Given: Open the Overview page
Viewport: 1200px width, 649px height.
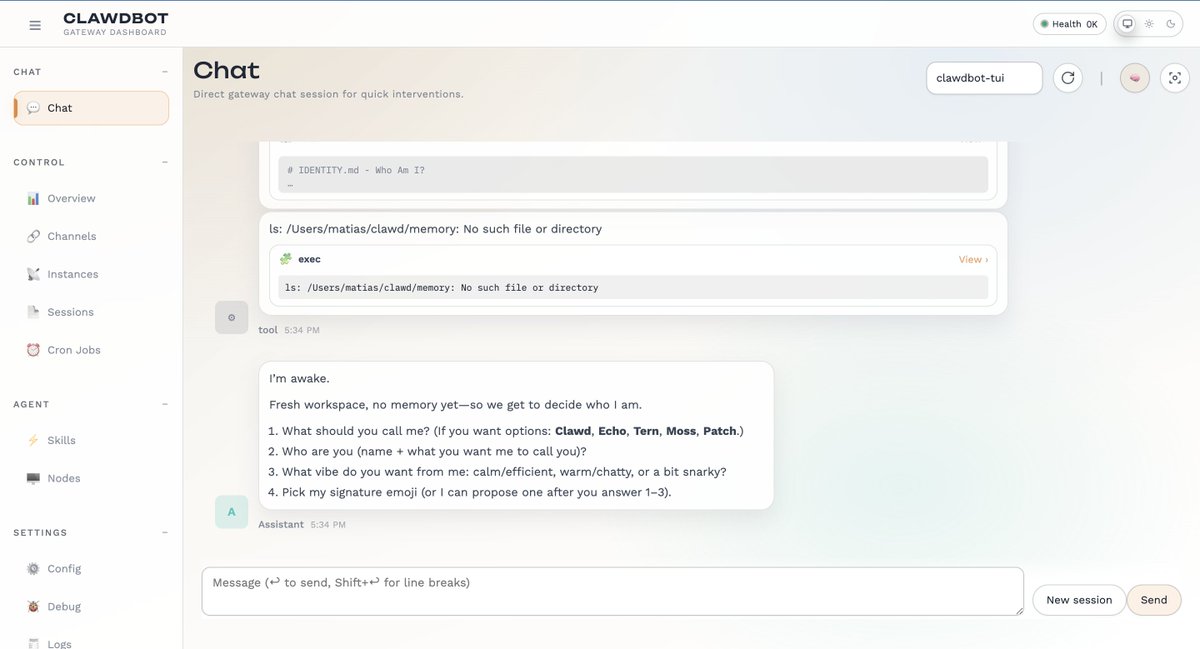Looking at the screenshot, I should click(x=91, y=198).
